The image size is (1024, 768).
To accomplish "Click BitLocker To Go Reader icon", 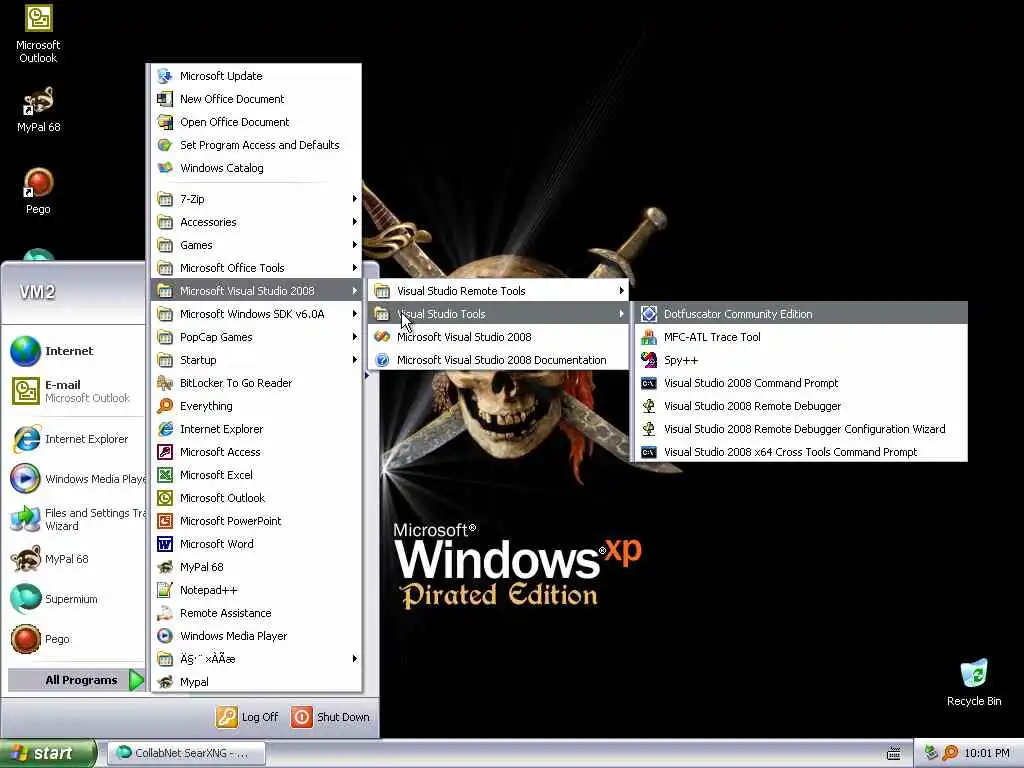I will (165, 383).
